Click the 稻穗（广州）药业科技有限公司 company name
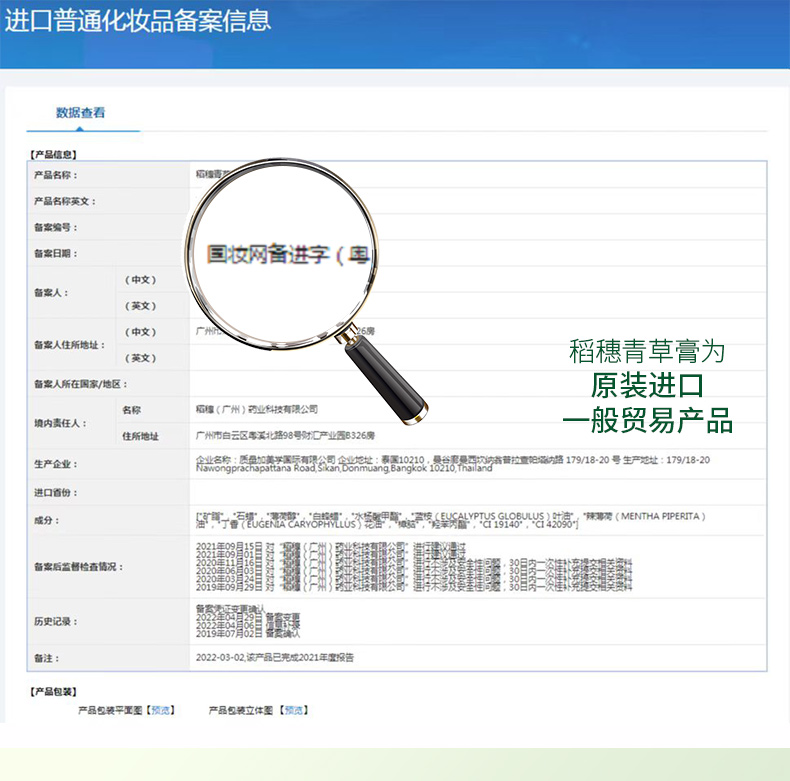The image size is (790, 781). click(x=257, y=409)
